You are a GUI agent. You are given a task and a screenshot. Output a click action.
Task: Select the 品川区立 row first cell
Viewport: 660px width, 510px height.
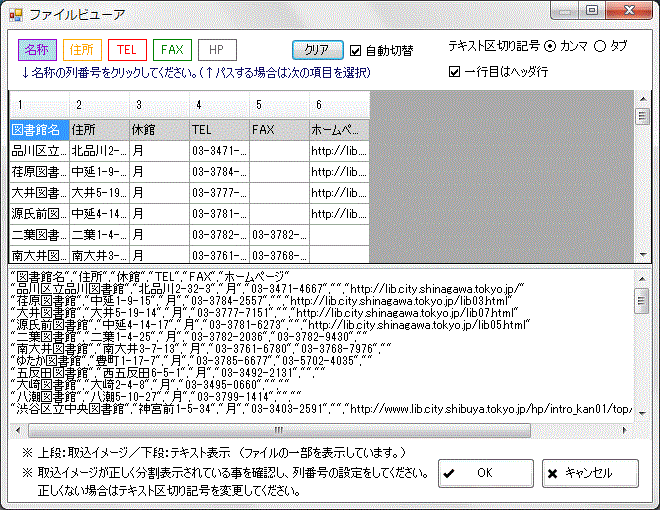pyautogui.click(x=39, y=151)
